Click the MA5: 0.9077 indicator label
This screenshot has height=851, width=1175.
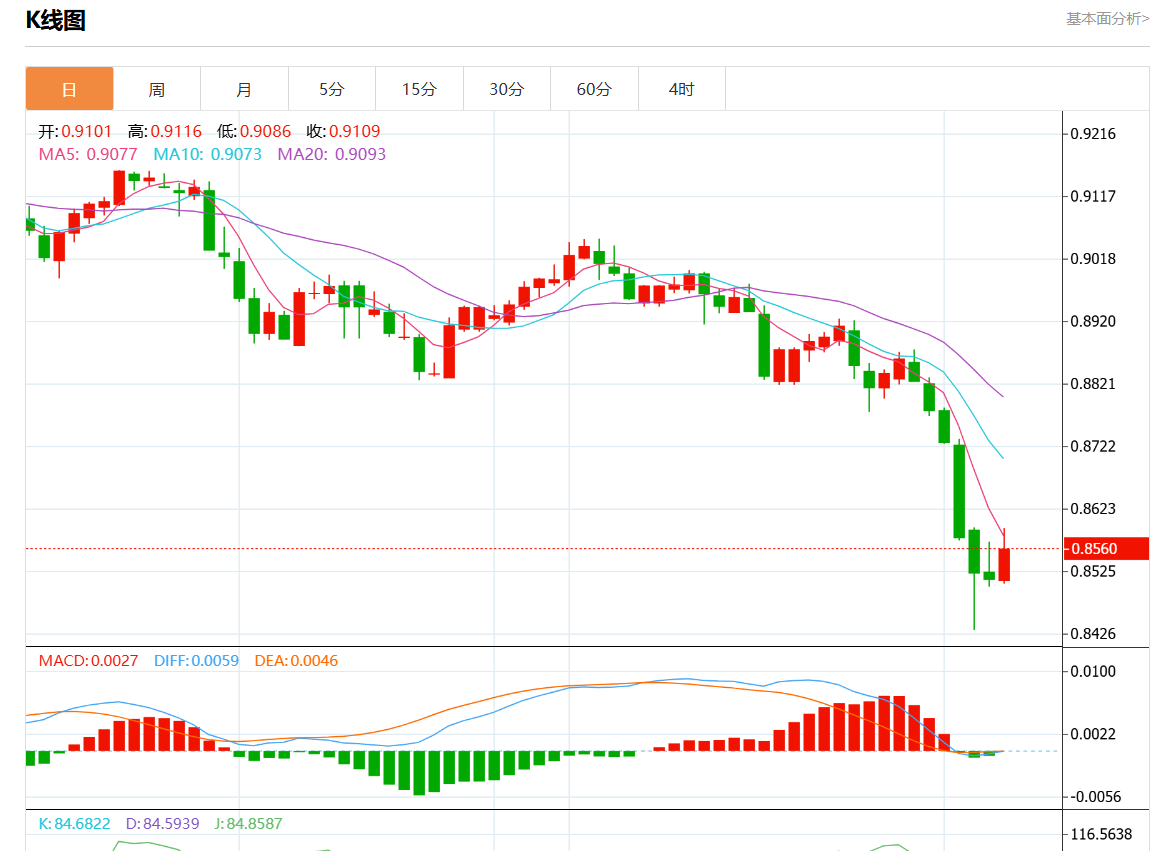coord(88,154)
